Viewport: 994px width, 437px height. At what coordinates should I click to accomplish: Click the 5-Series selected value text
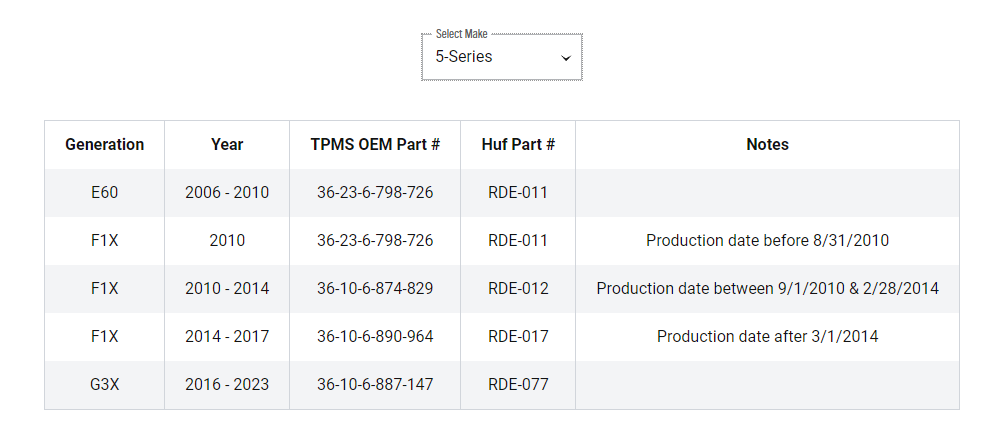click(x=463, y=56)
